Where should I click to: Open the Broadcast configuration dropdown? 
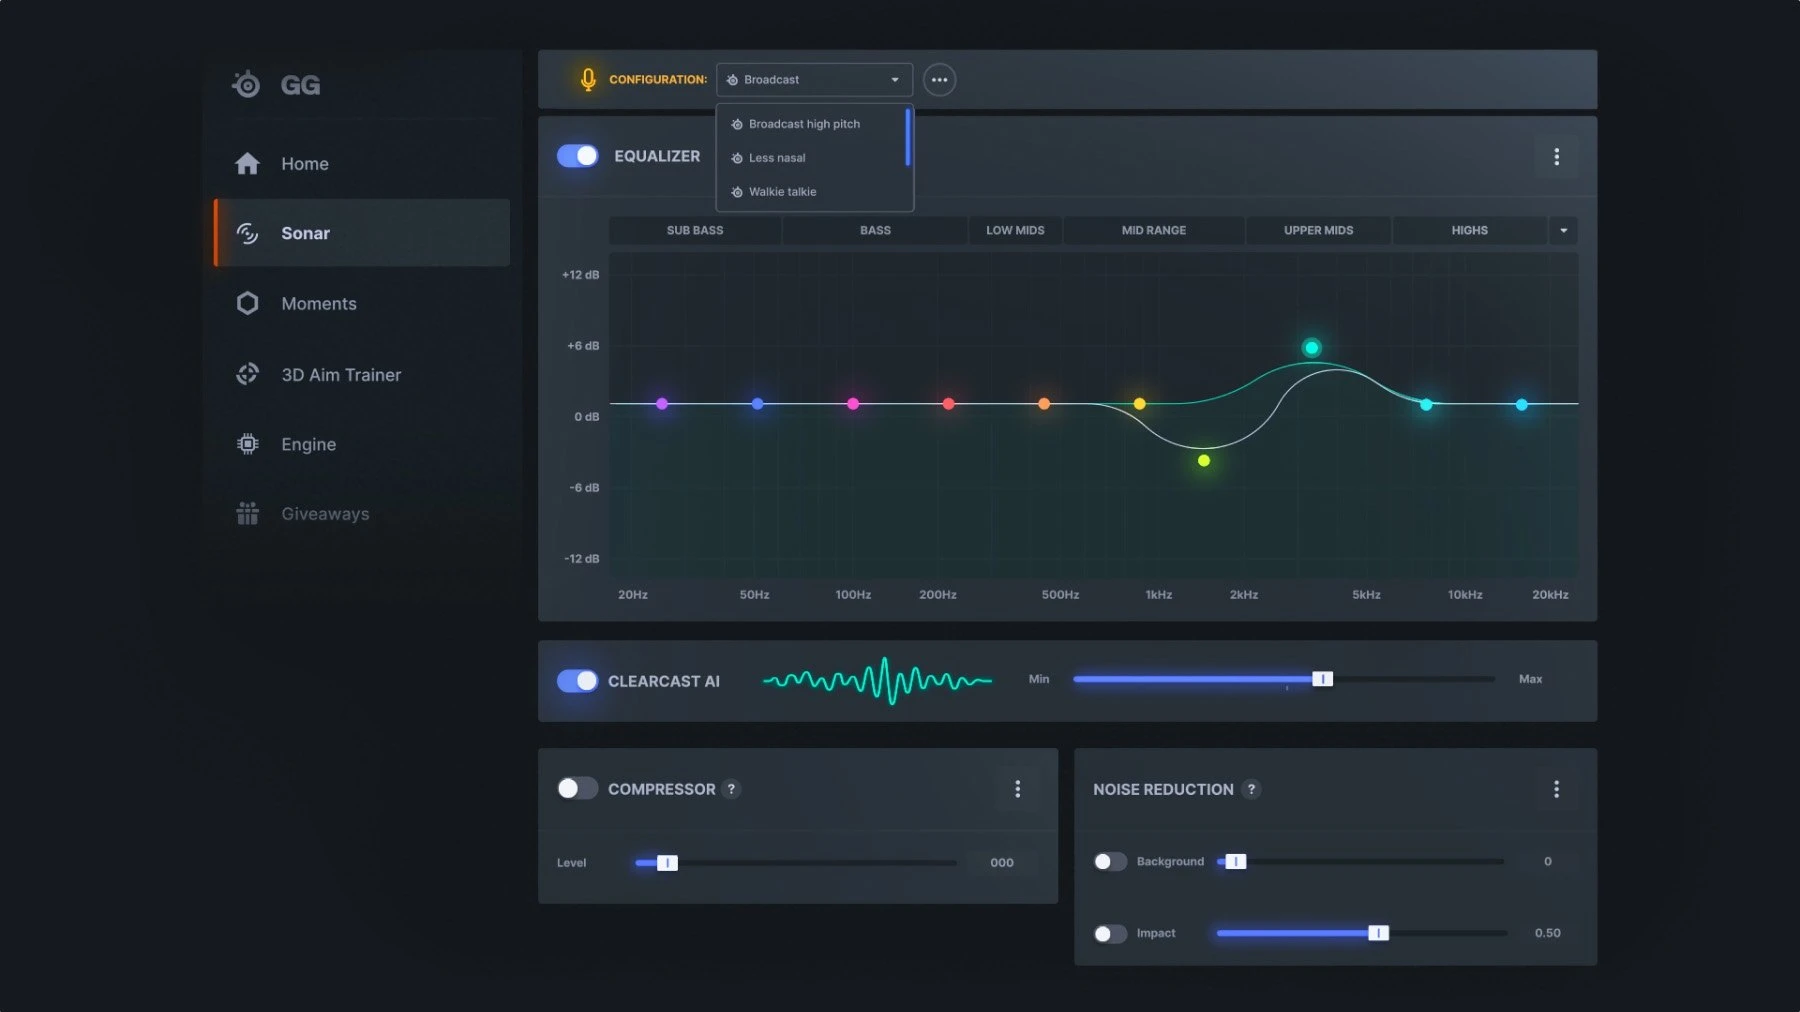click(813, 79)
